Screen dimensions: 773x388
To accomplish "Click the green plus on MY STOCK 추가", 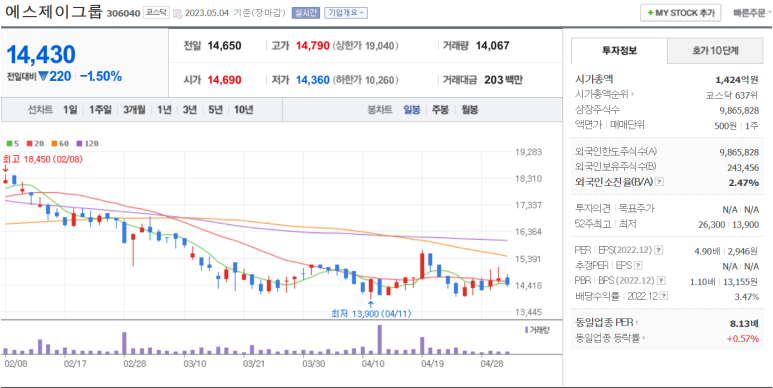I will [651, 13].
